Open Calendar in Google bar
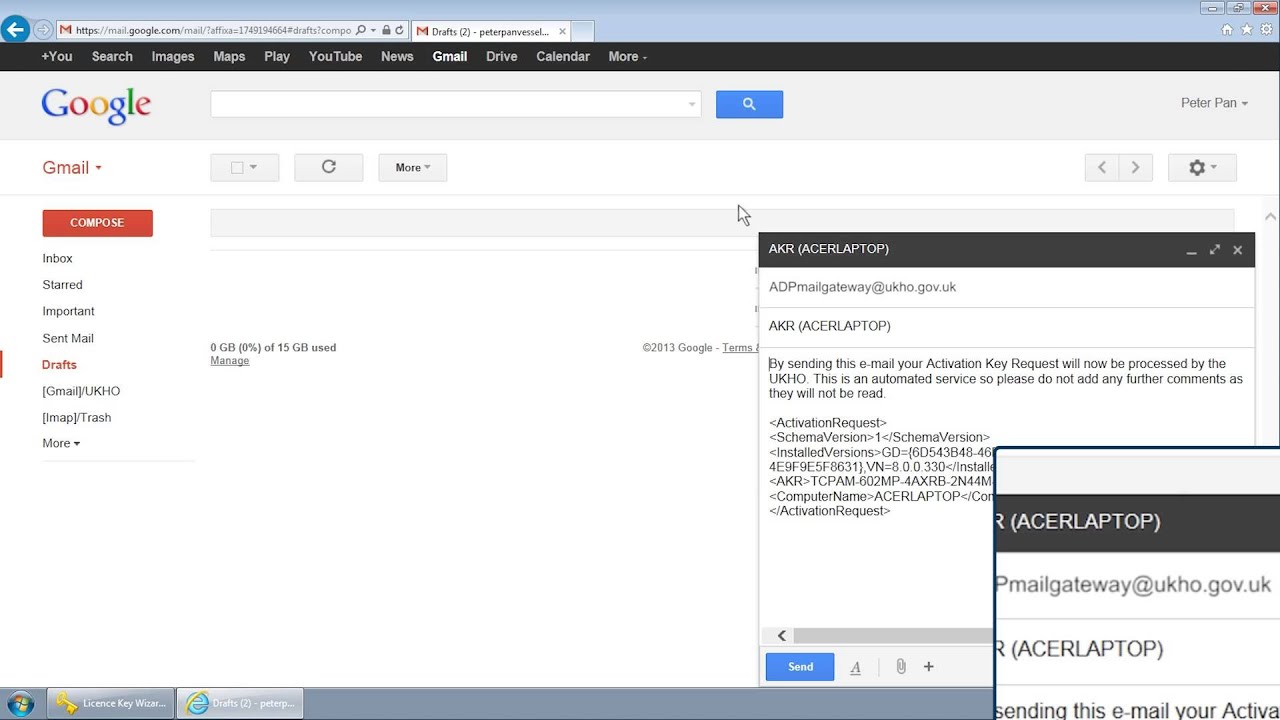Viewport: 1280px width, 720px height. point(563,57)
